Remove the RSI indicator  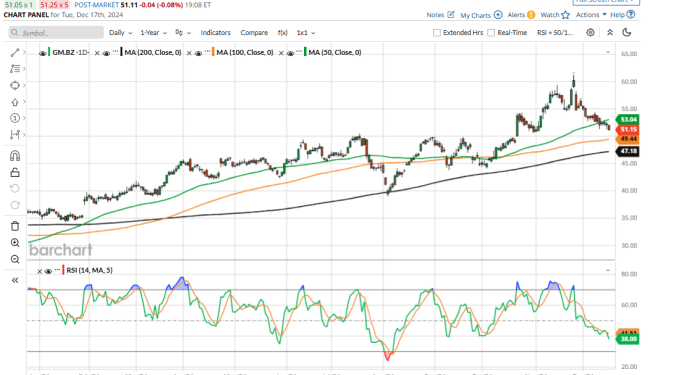(40, 271)
